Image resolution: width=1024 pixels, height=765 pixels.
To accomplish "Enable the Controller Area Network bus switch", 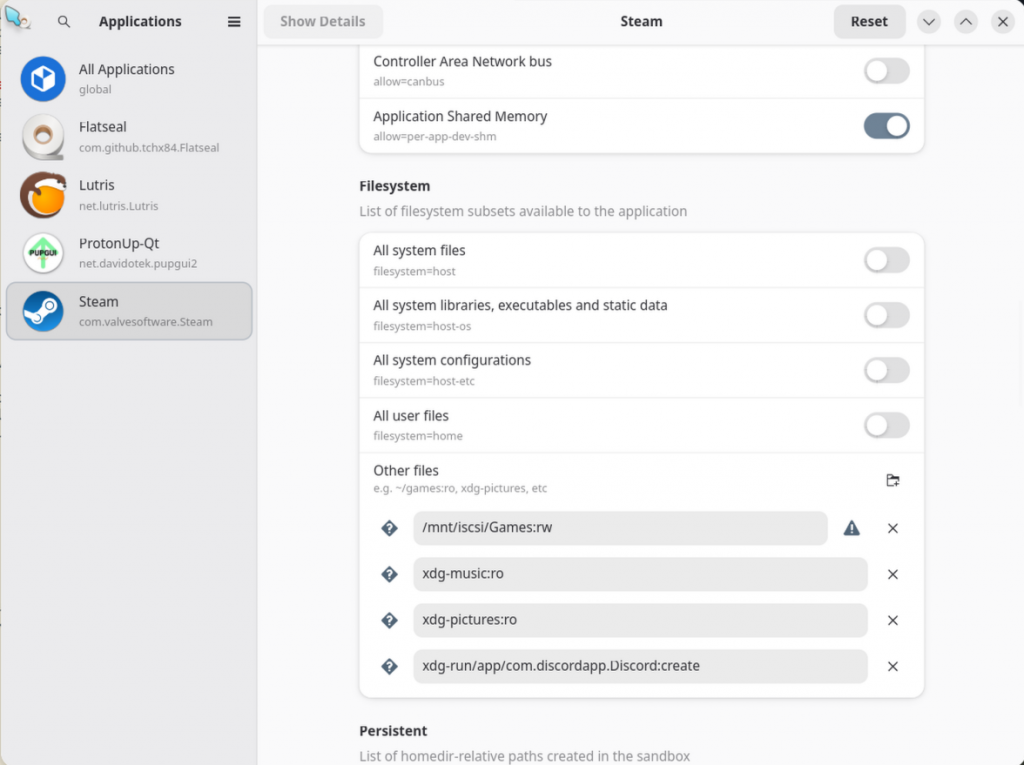I will (x=886, y=71).
